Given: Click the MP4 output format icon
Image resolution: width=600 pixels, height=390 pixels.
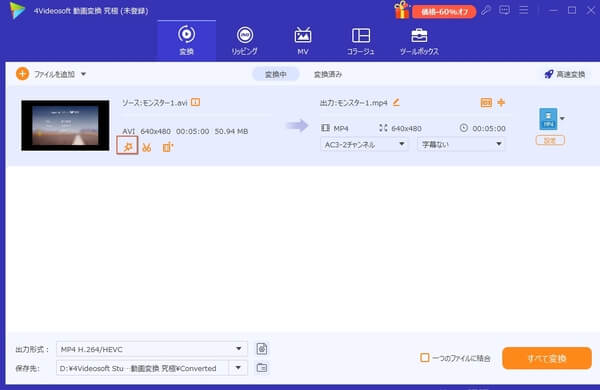Looking at the screenshot, I should pos(548,119).
